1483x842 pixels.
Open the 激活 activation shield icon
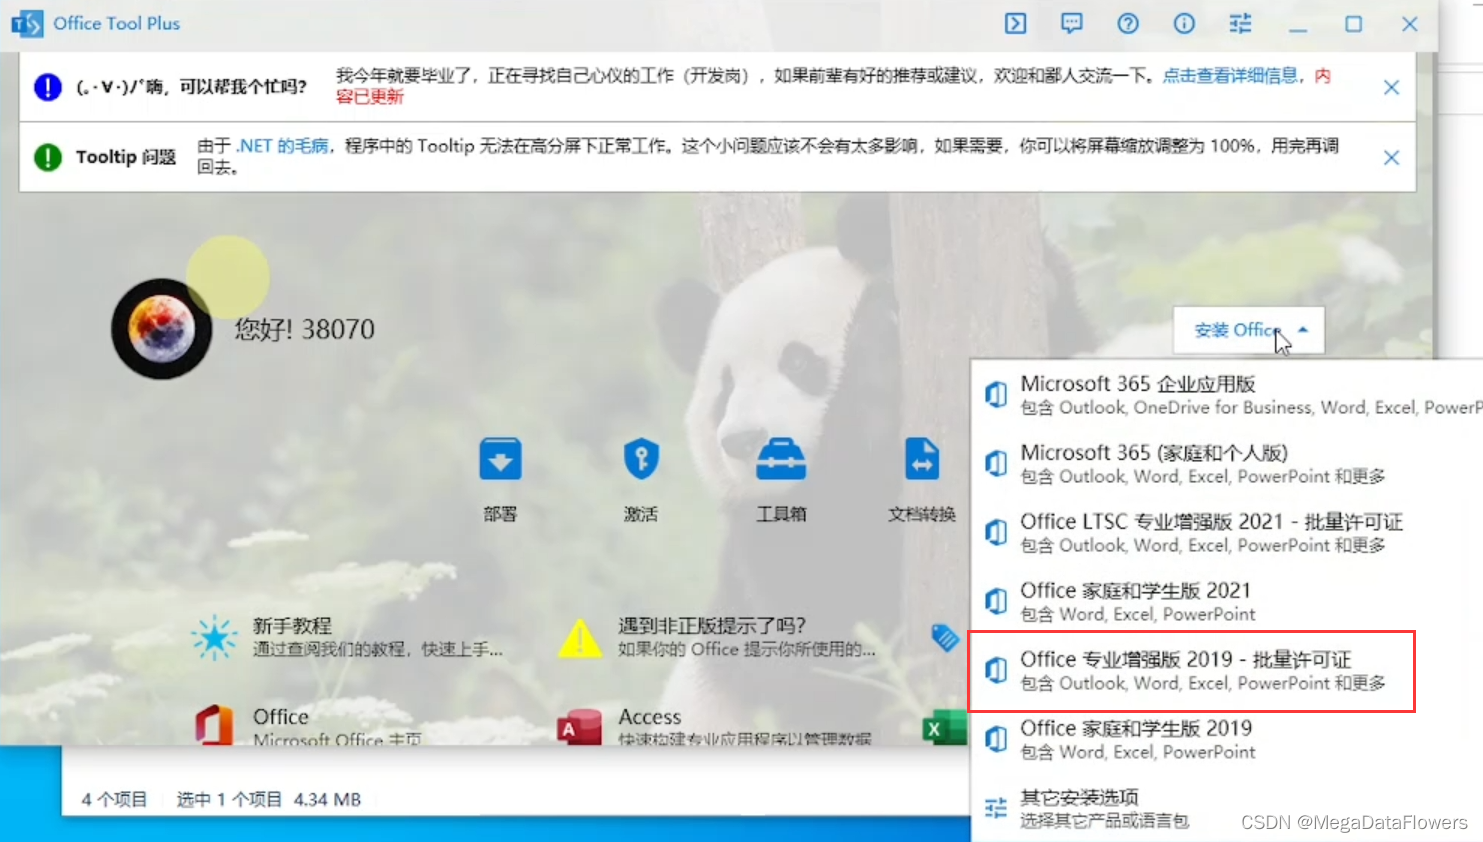pos(641,459)
